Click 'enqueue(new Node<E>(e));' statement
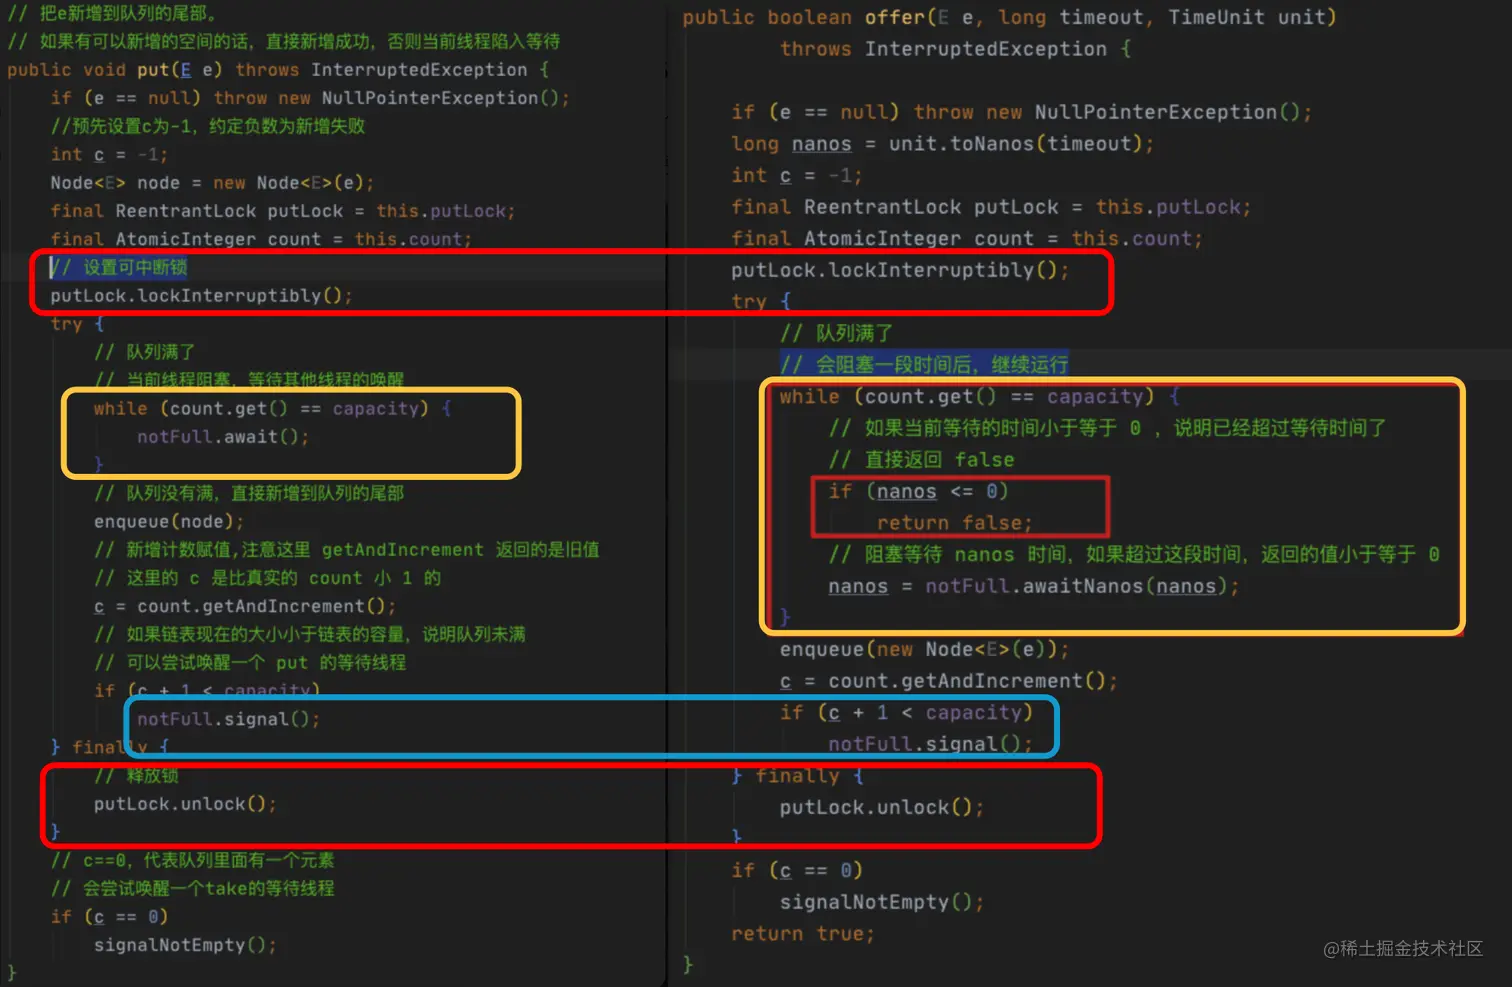Screen dimensions: 1512x987 coord(925,649)
